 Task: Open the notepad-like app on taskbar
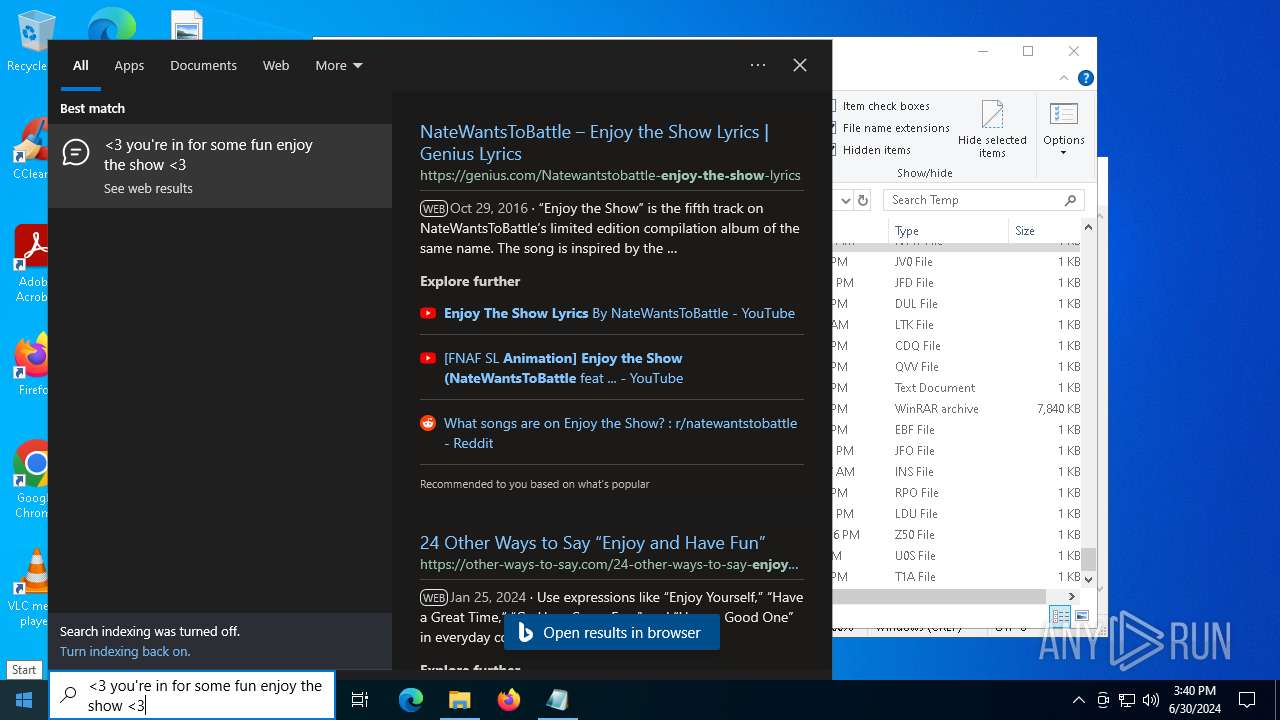557,700
